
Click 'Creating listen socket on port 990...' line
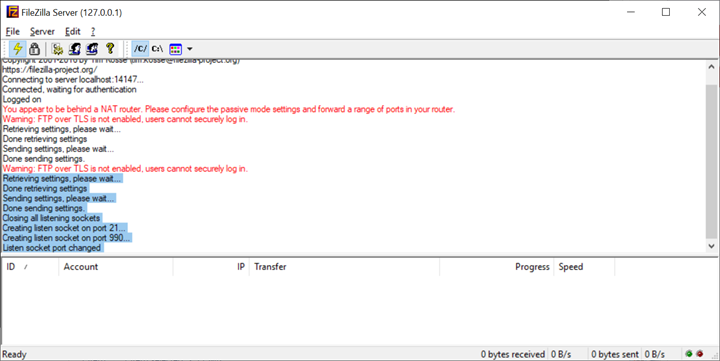[67, 238]
